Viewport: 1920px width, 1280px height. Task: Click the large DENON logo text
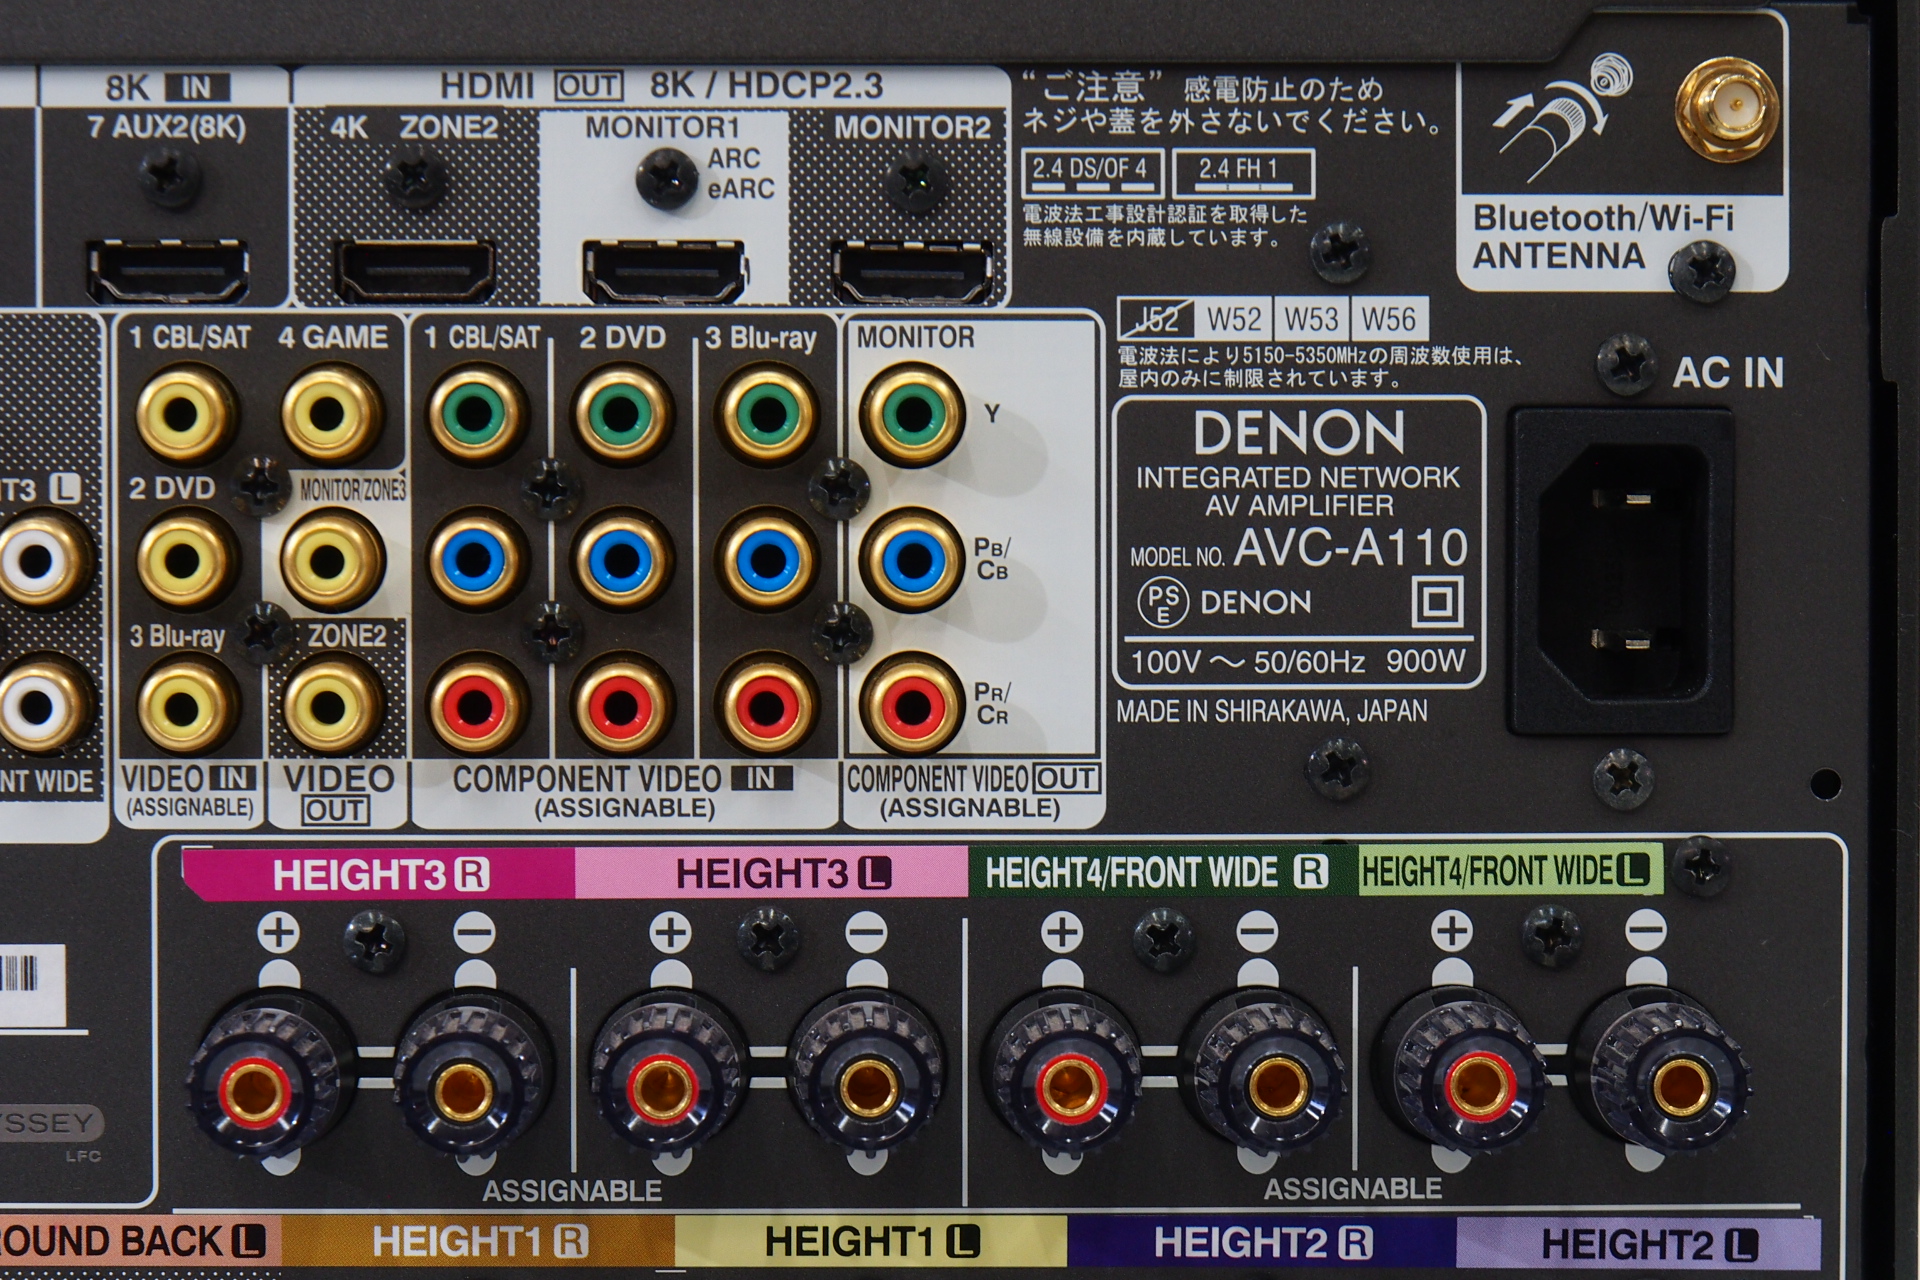(1299, 433)
